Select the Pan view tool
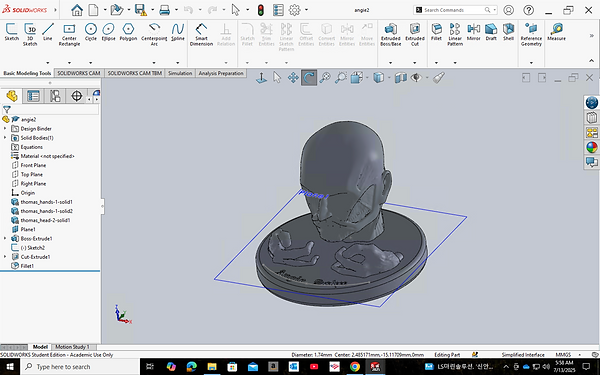The image size is (600, 375). pyautogui.click(x=293, y=78)
